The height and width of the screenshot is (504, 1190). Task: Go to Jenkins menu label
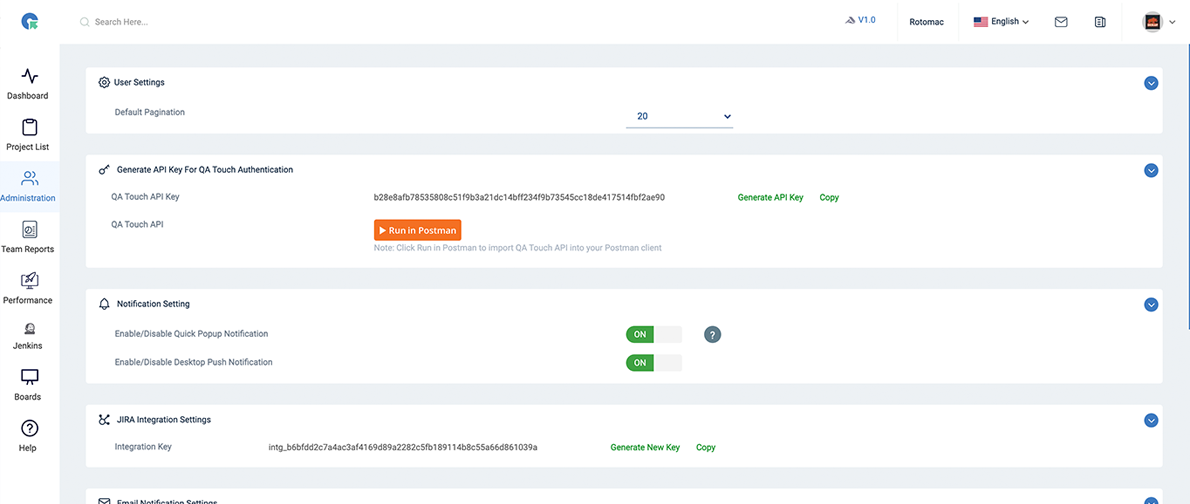[28, 345]
